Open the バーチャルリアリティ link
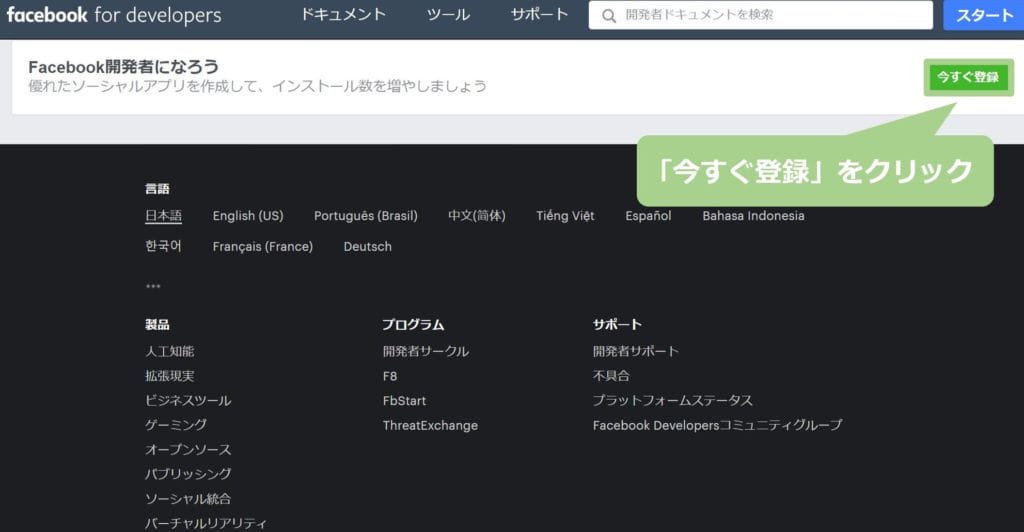The width and height of the screenshot is (1024, 532). point(206,524)
